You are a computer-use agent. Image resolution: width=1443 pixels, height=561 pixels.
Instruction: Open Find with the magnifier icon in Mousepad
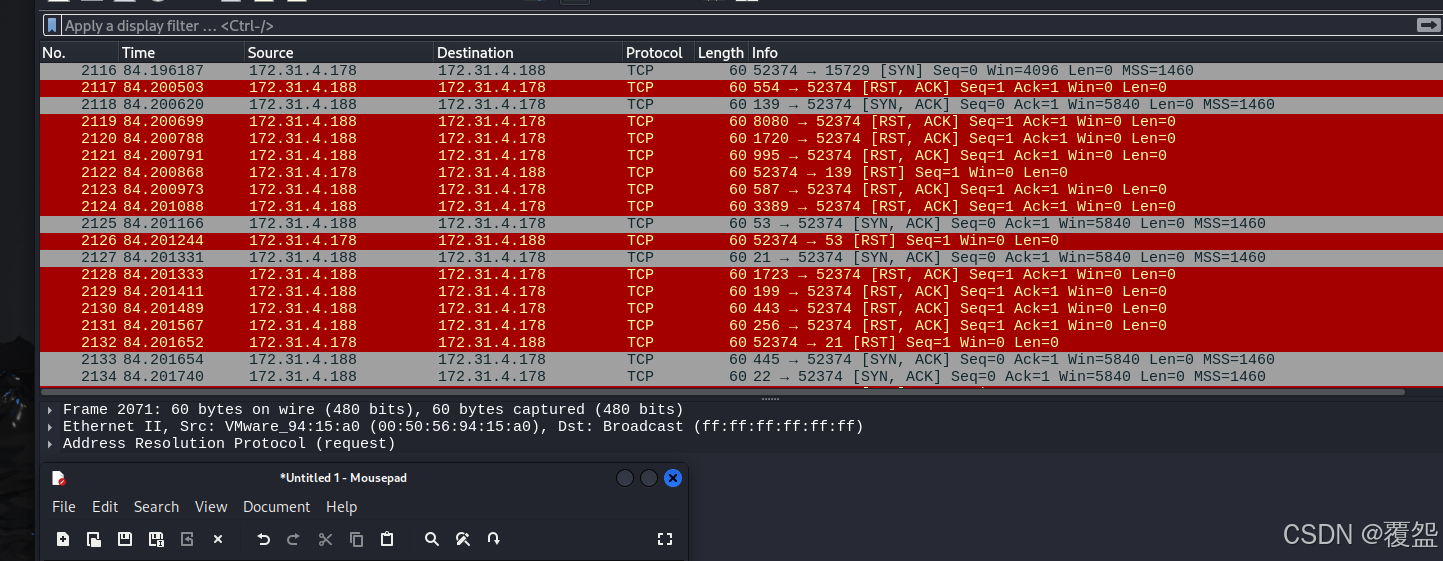click(432, 539)
